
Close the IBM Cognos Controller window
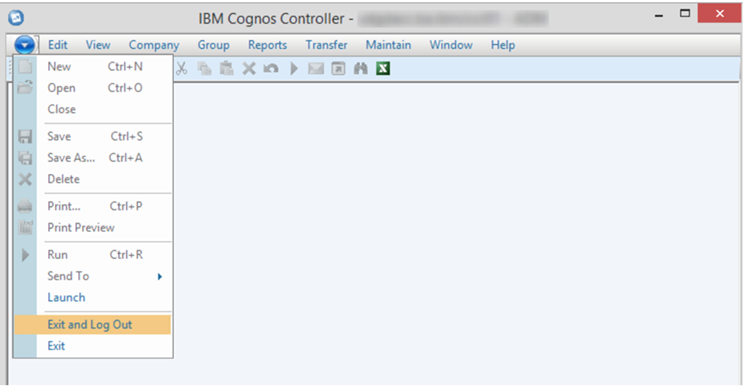pos(719,13)
